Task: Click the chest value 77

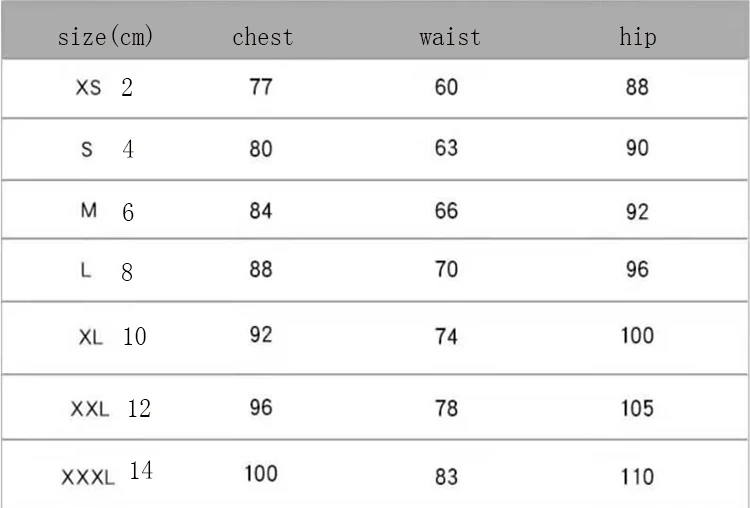Action: (261, 87)
